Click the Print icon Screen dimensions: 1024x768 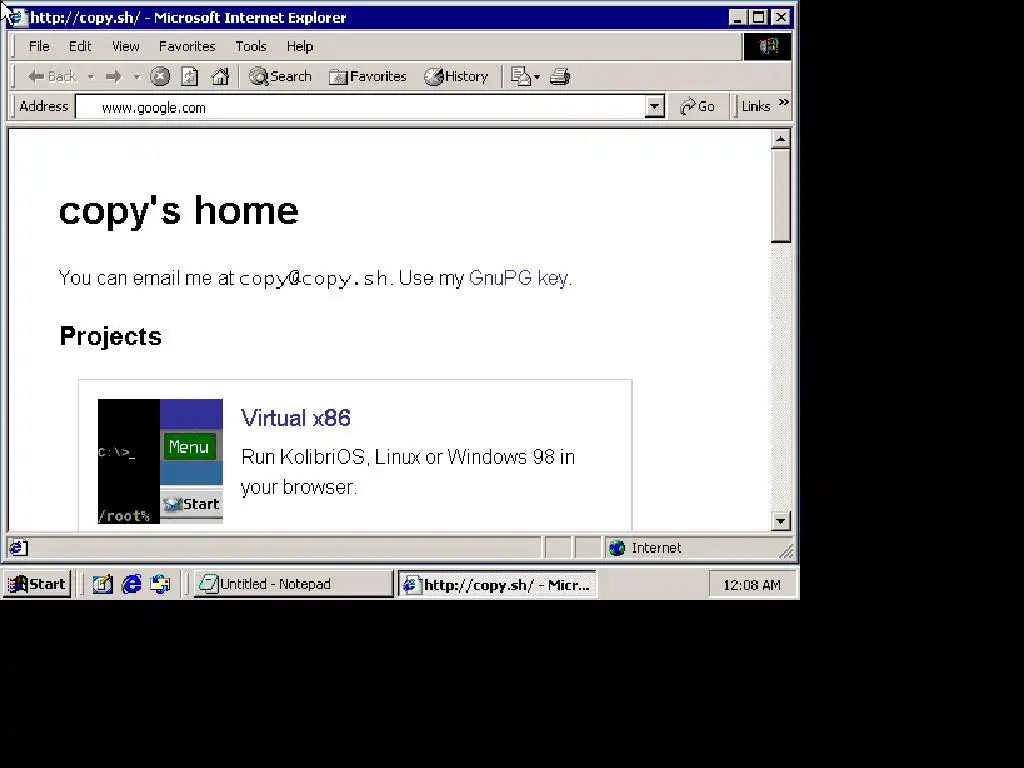click(560, 76)
